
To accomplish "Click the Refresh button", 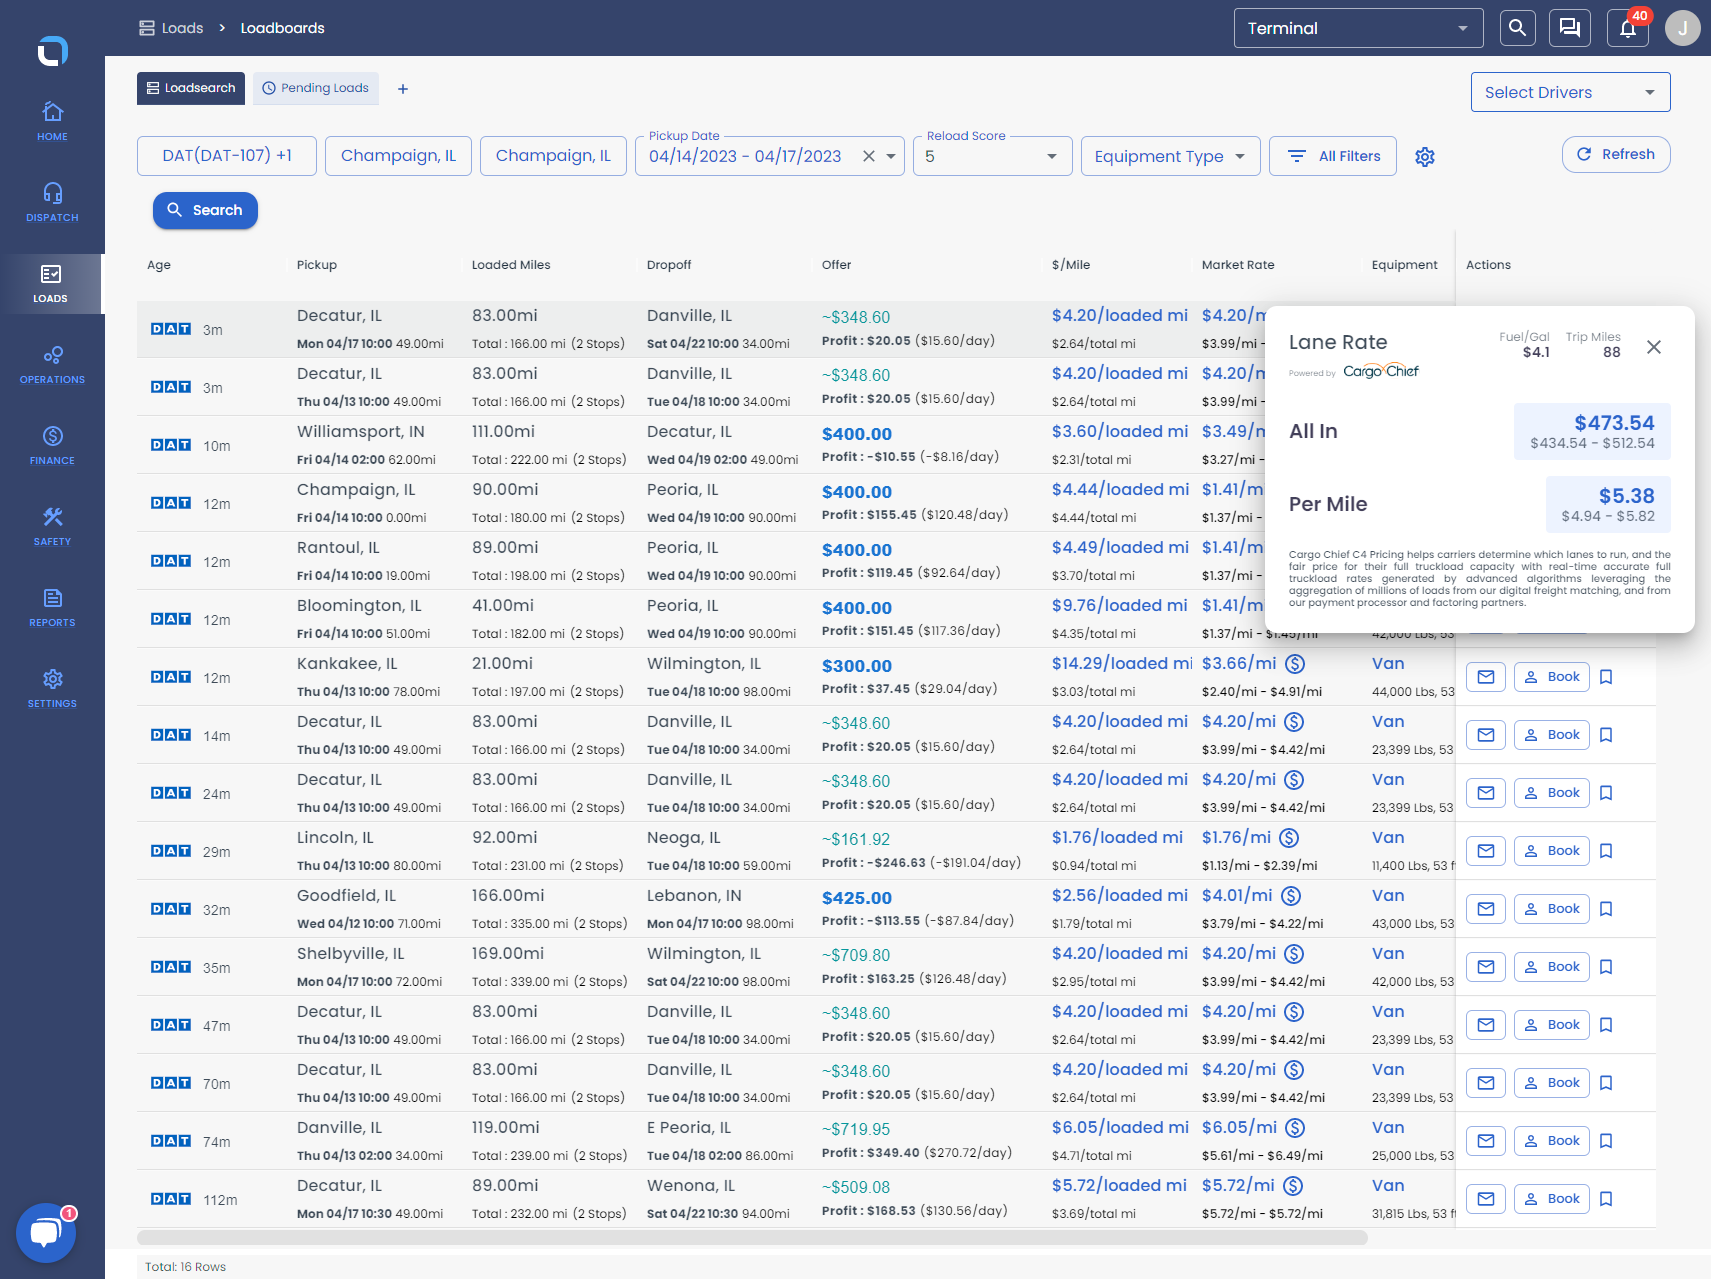I will [x=1616, y=154].
